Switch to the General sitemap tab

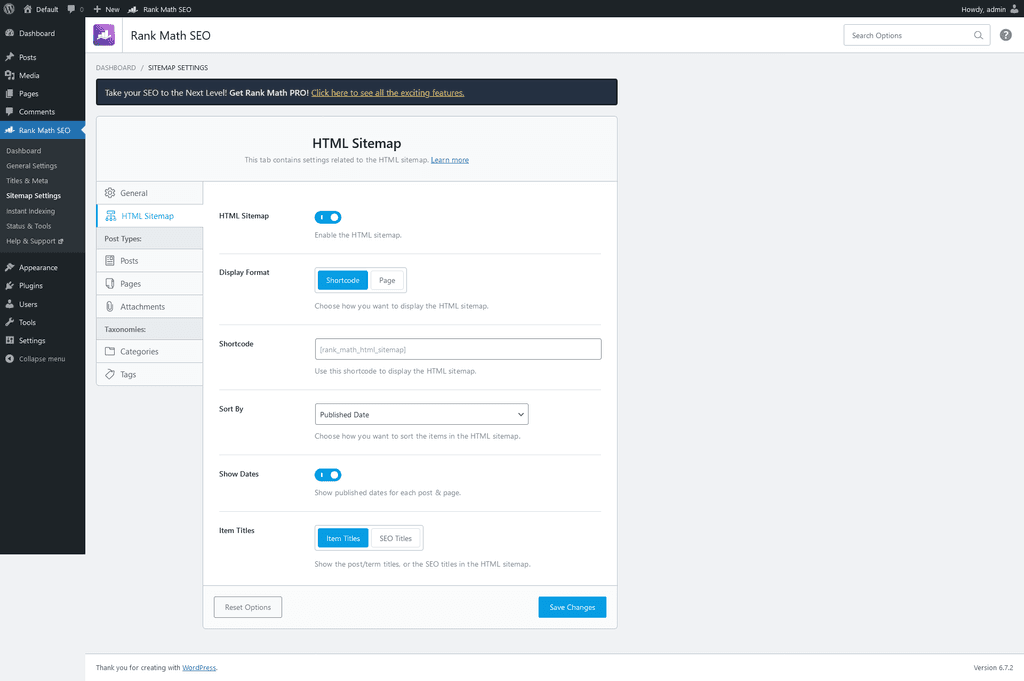pyautogui.click(x=150, y=193)
